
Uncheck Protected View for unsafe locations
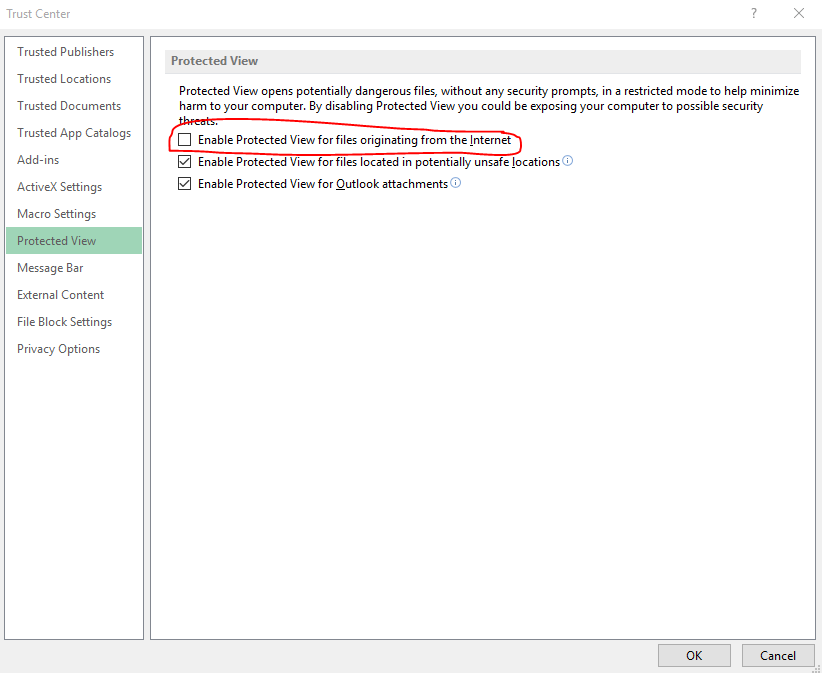point(184,162)
